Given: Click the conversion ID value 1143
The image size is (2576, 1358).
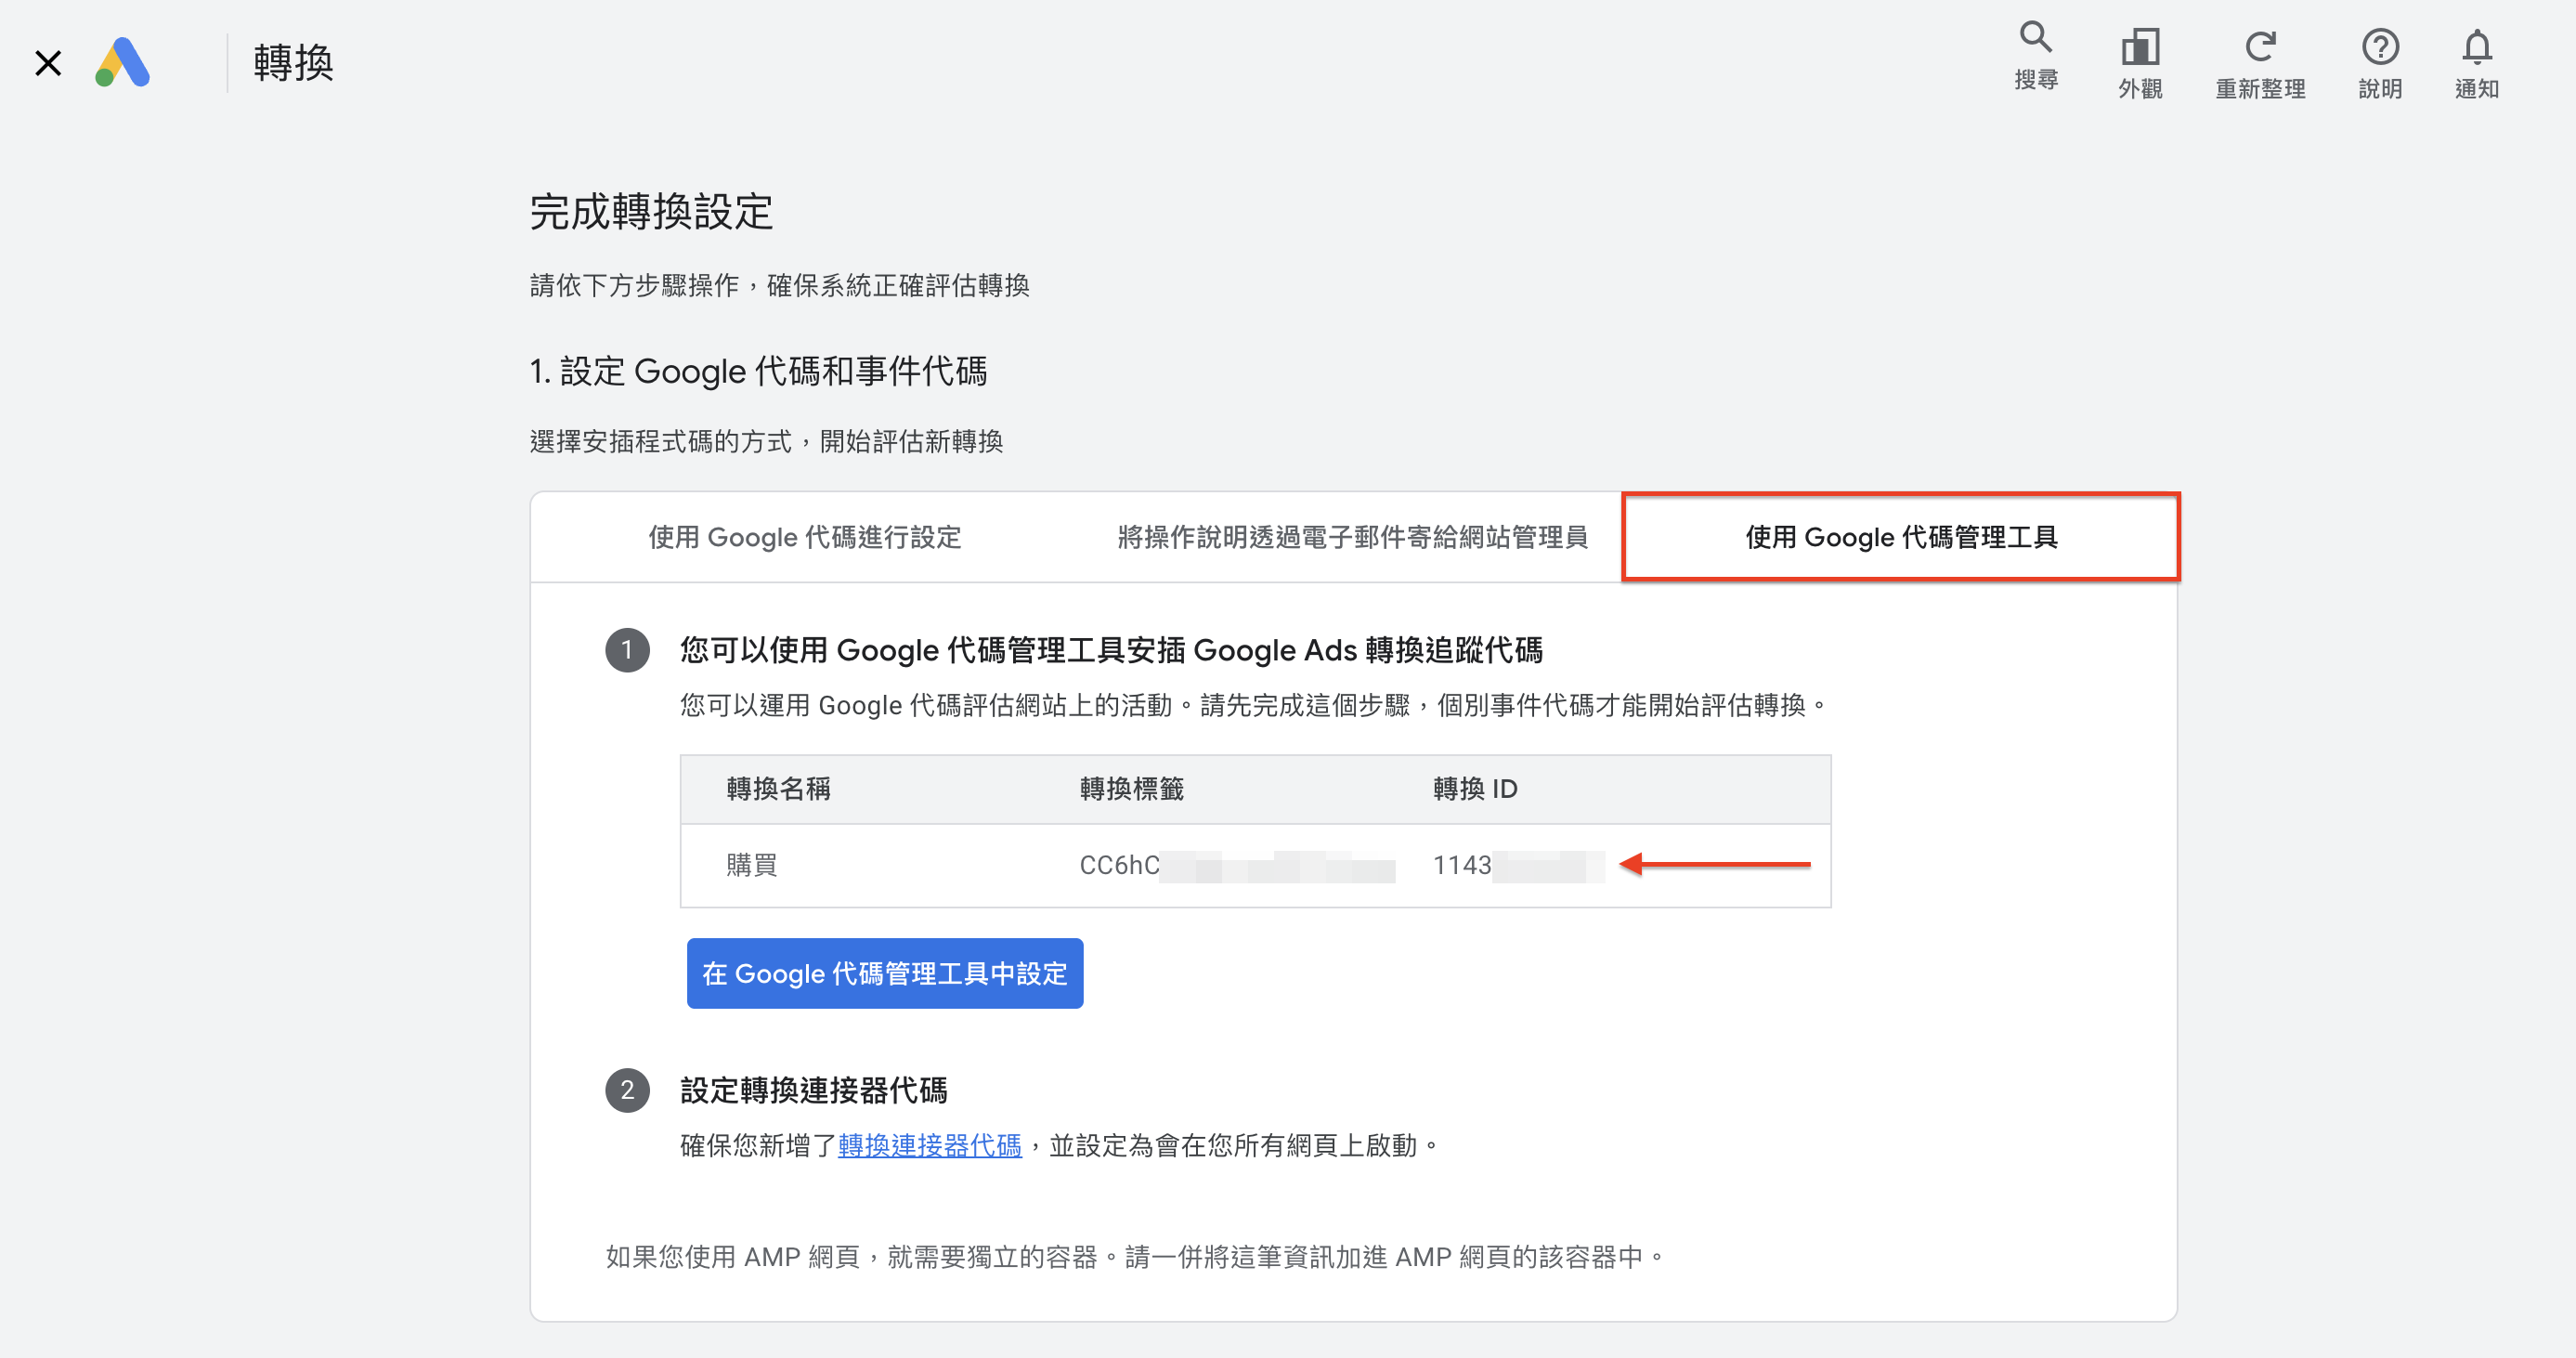Looking at the screenshot, I should [1518, 865].
